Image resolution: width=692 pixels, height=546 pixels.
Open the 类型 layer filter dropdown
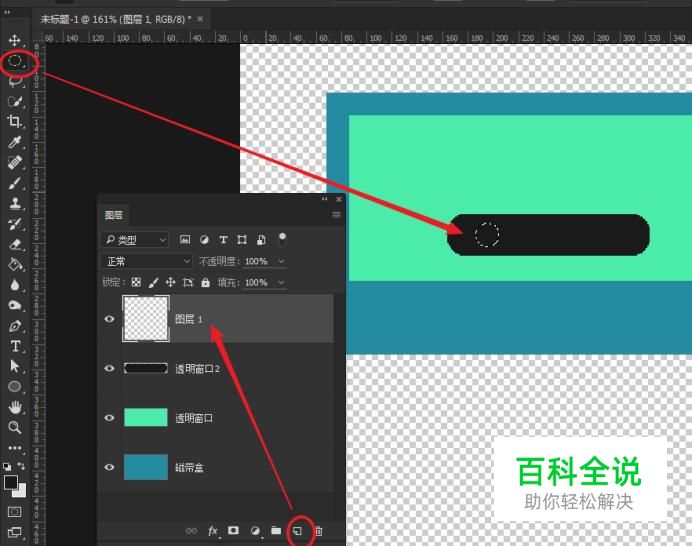(135, 240)
